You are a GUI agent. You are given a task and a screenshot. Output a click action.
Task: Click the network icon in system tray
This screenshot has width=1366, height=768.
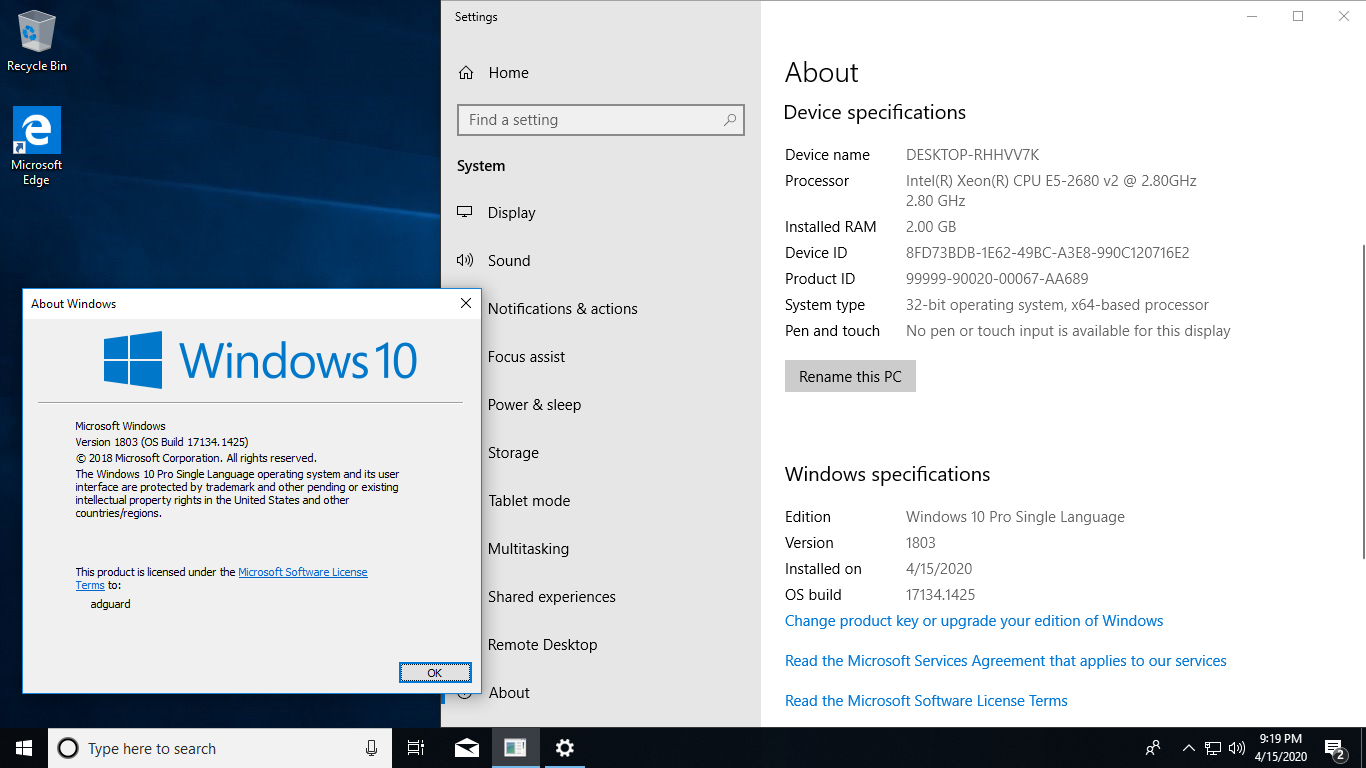pyautogui.click(x=1213, y=748)
